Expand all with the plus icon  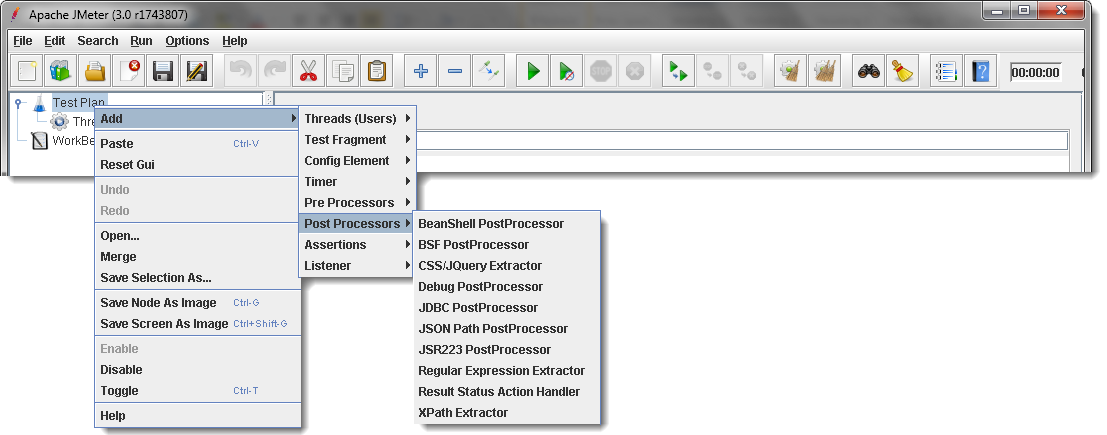(x=421, y=71)
